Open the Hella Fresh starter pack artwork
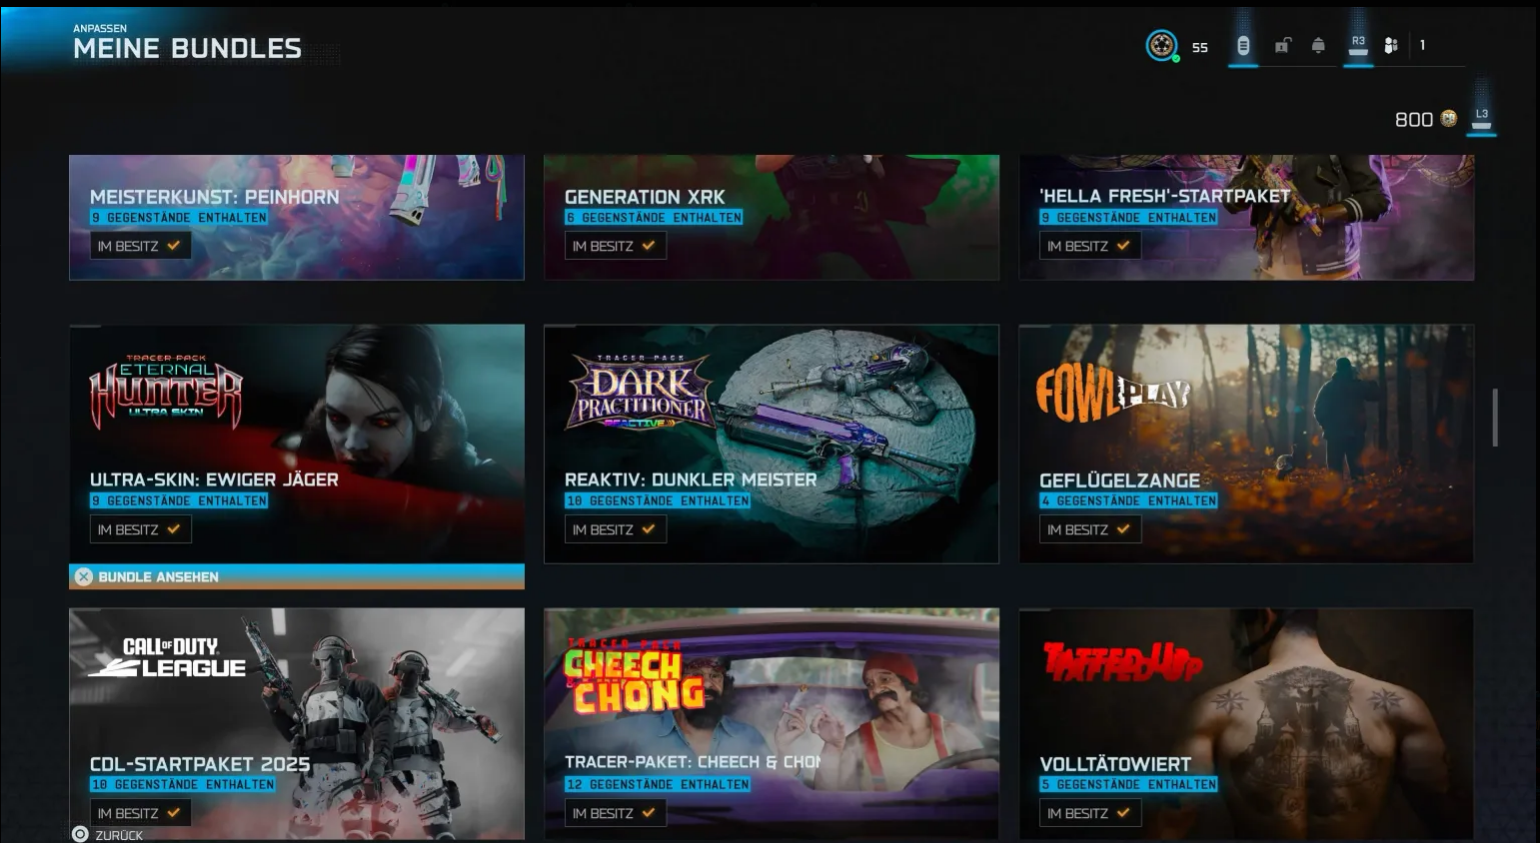This screenshot has width=1540, height=843. point(1246,217)
